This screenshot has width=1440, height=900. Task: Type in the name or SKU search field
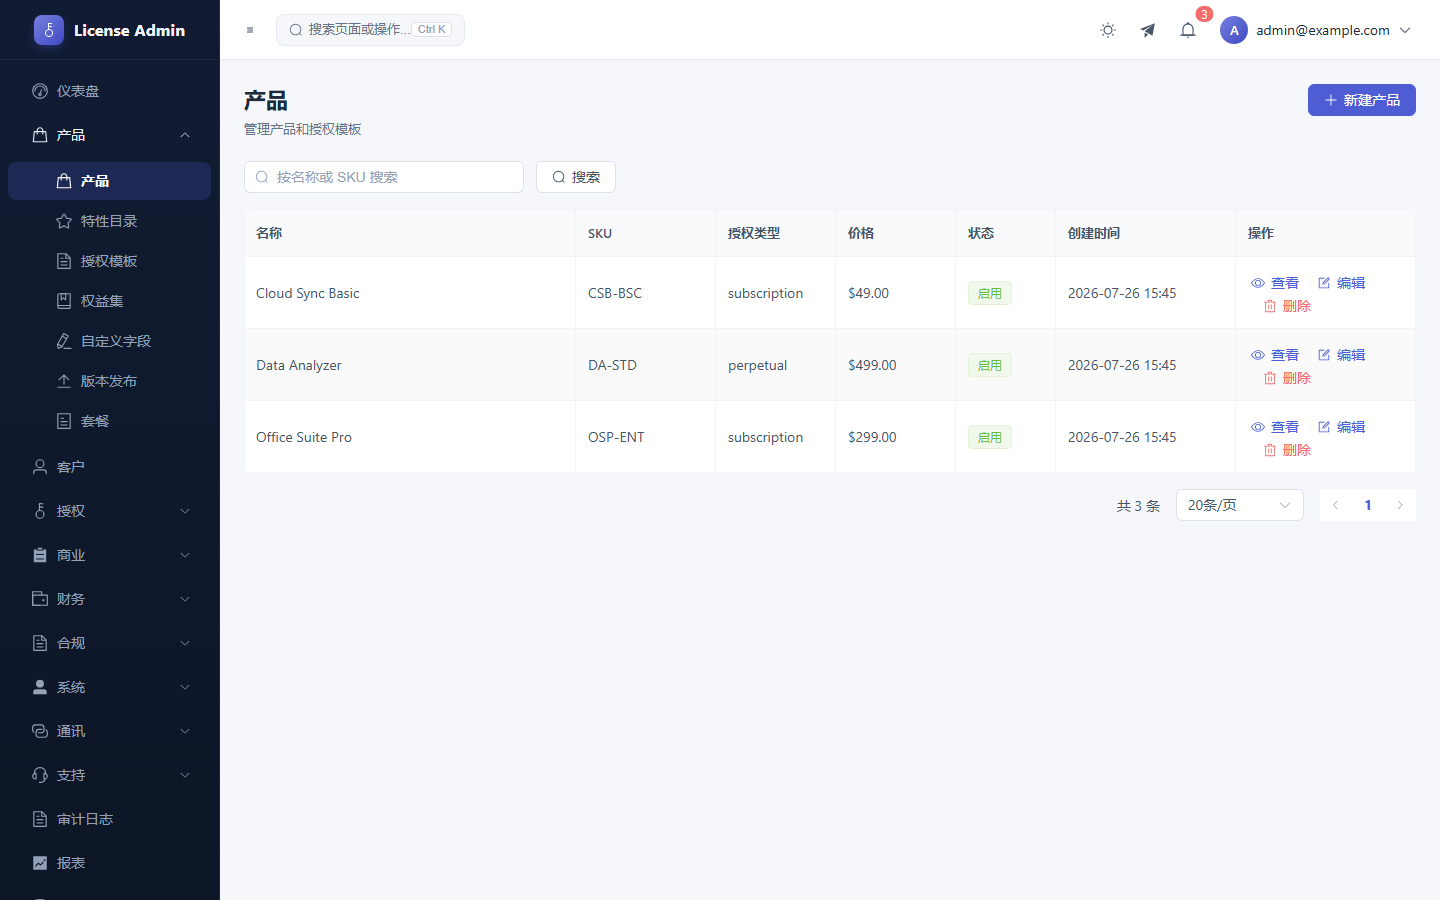[384, 177]
